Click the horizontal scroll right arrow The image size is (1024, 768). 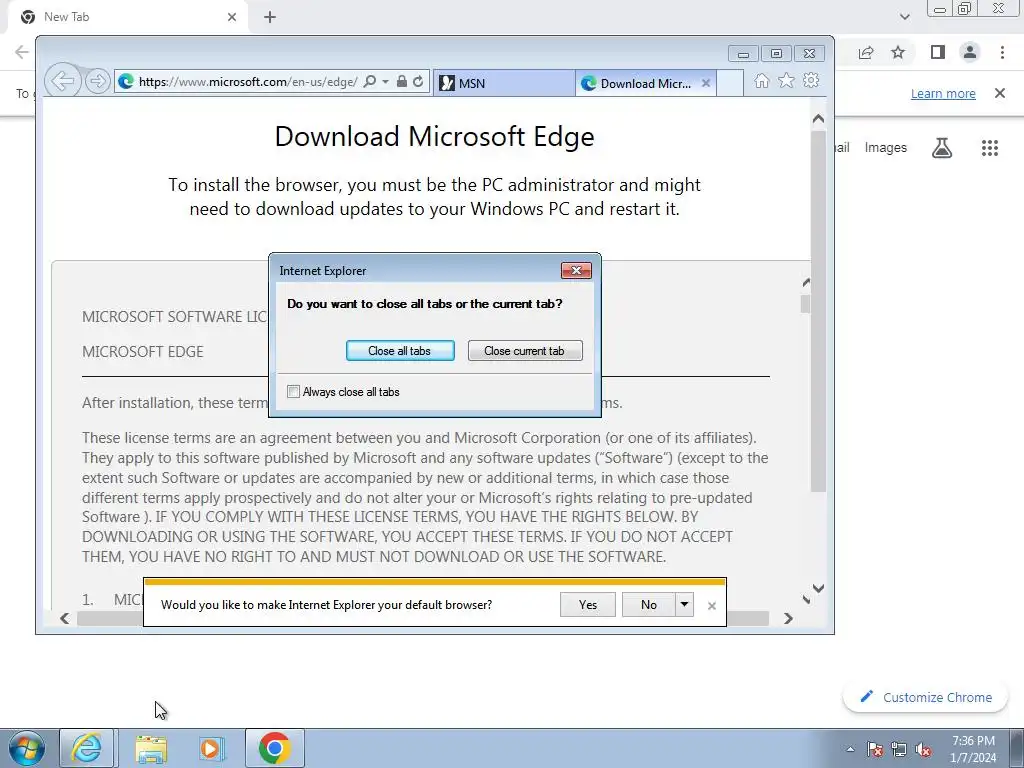tap(788, 618)
